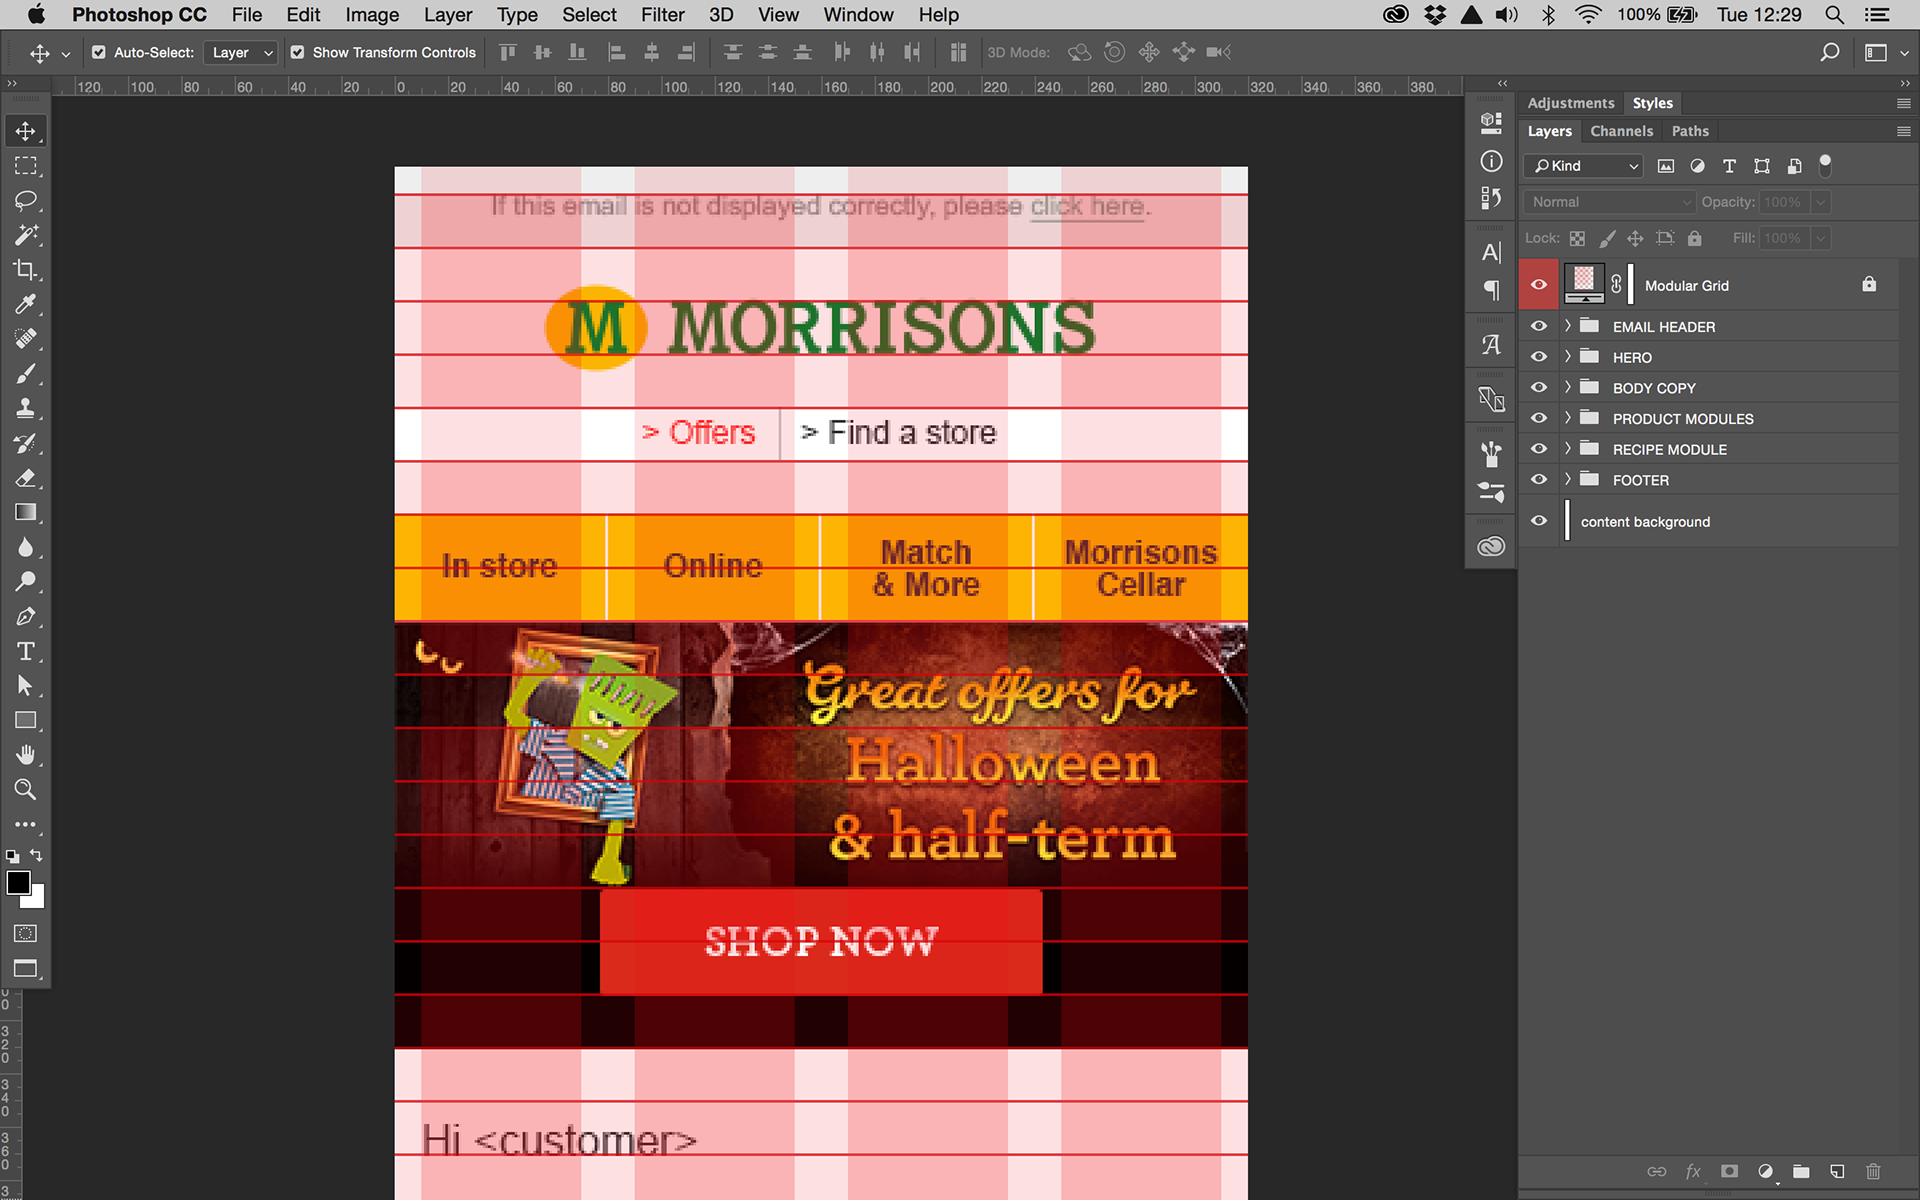Expand the BODY COPY group
Screen dimensions: 1920x1200
pos(1567,388)
